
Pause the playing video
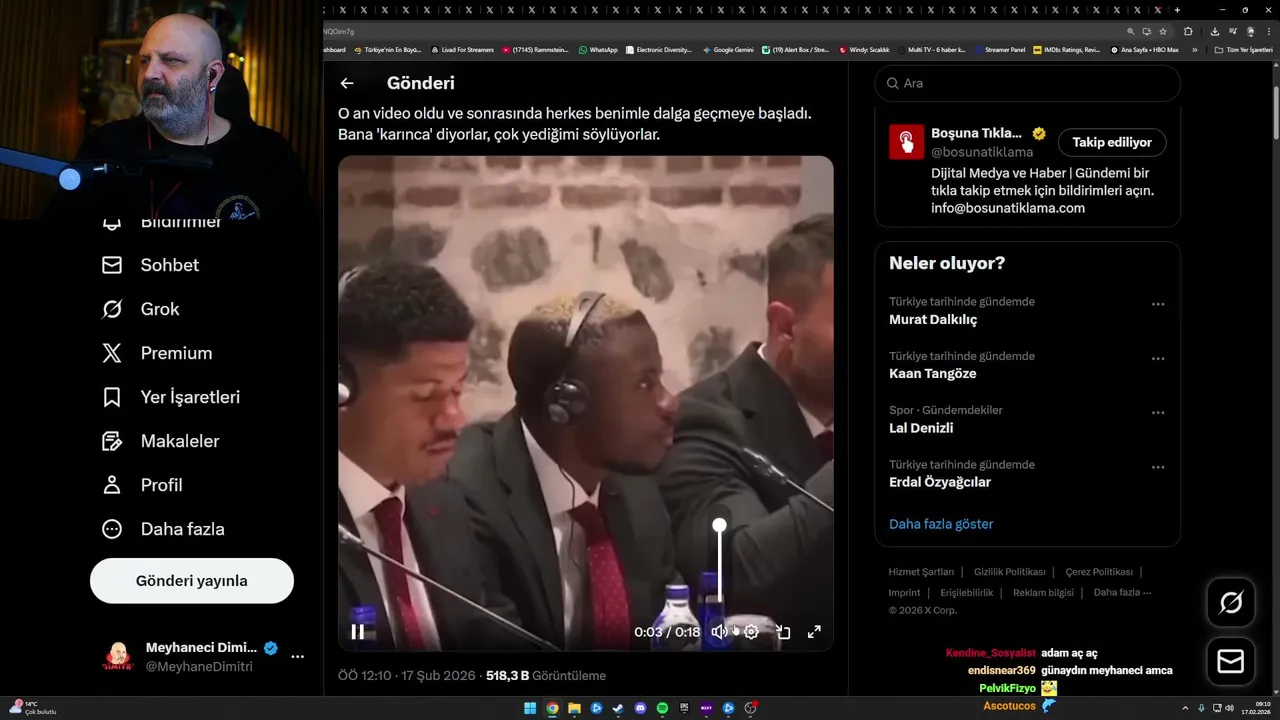click(358, 631)
